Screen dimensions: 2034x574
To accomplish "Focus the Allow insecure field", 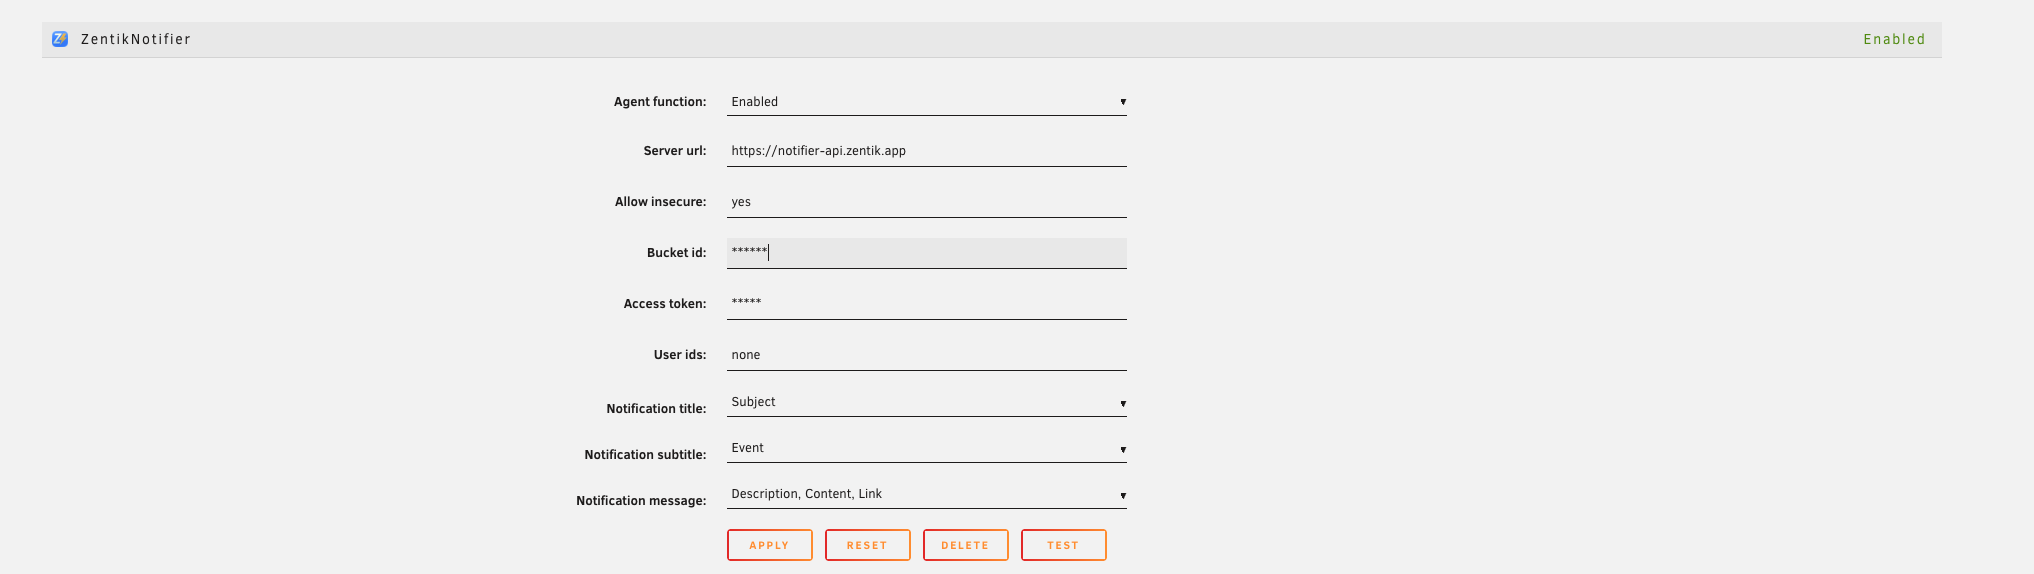I will pos(926,202).
